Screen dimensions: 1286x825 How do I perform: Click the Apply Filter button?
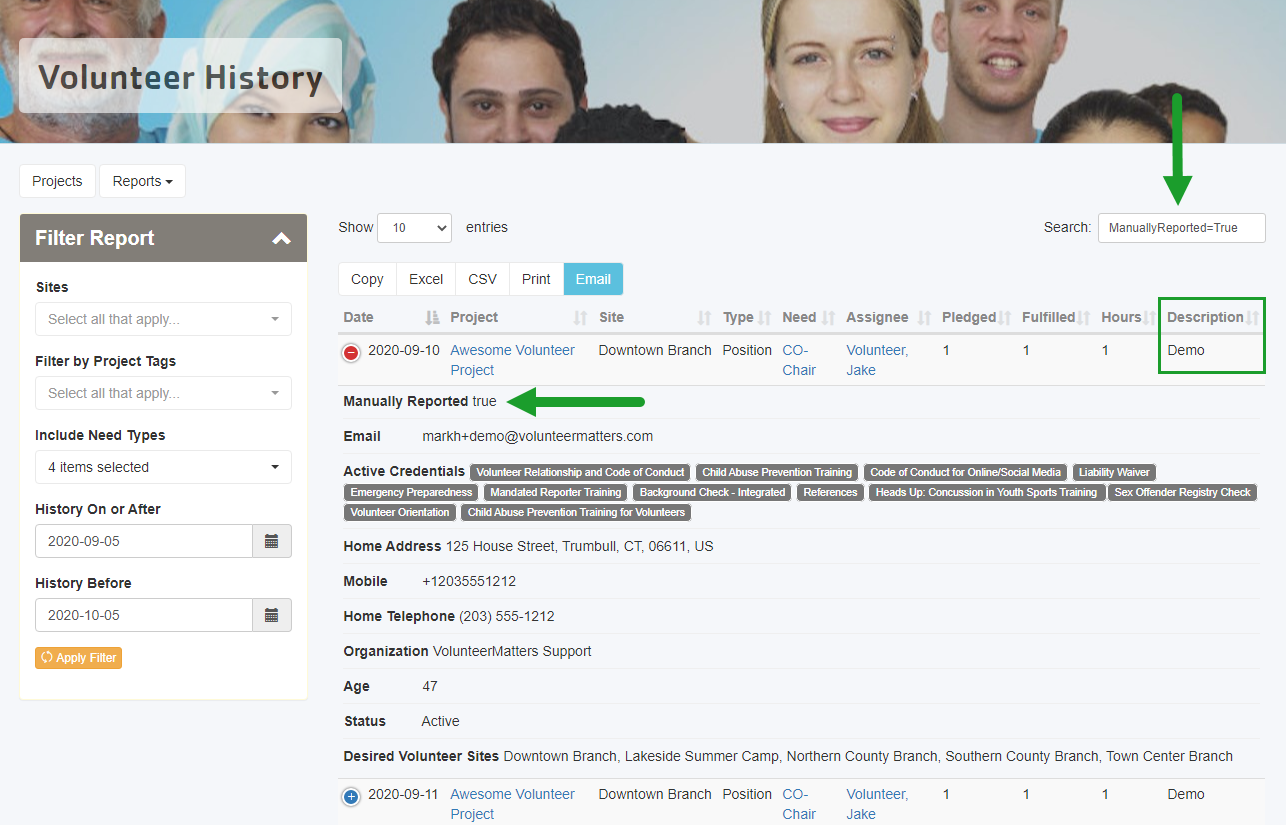(x=78, y=658)
